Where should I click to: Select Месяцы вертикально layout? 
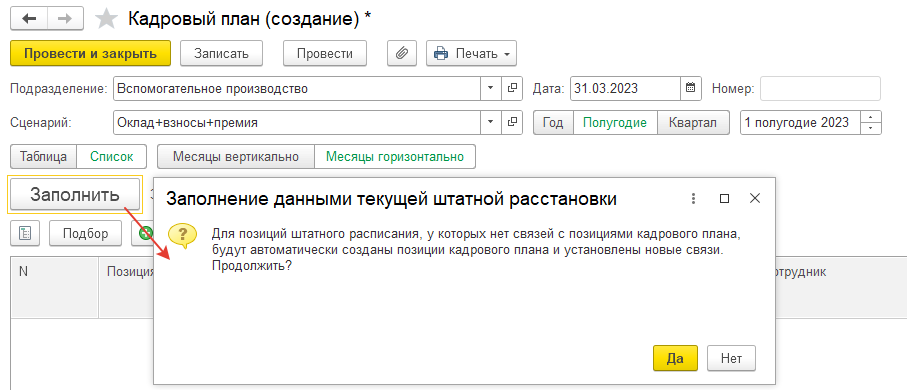pyautogui.click(x=236, y=157)
